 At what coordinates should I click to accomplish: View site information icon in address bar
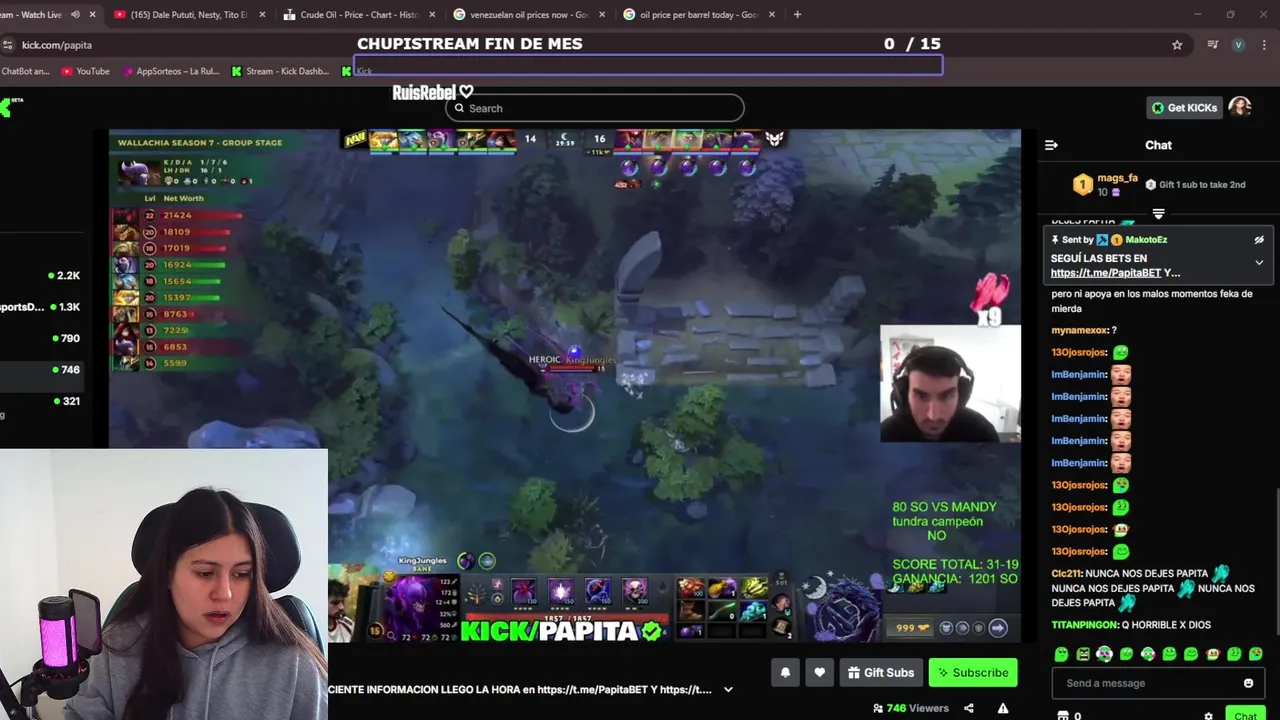point(8,45)
